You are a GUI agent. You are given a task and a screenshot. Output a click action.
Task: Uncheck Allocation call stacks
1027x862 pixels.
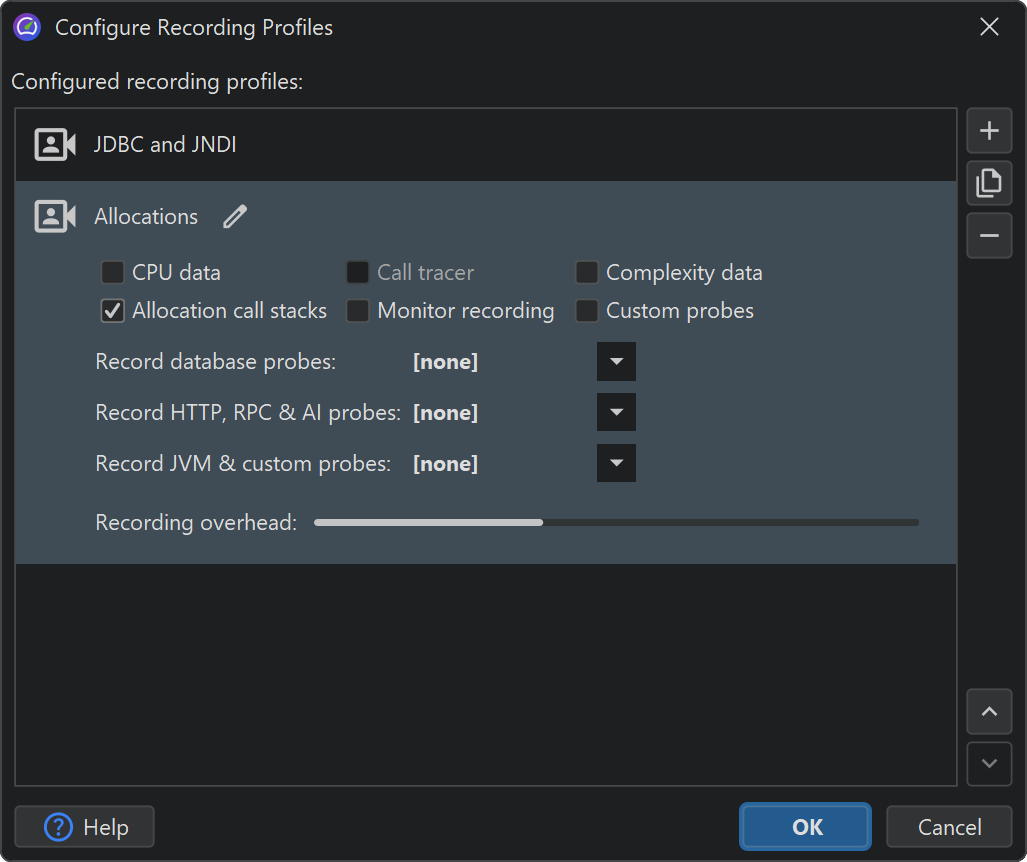coord(113,311)
